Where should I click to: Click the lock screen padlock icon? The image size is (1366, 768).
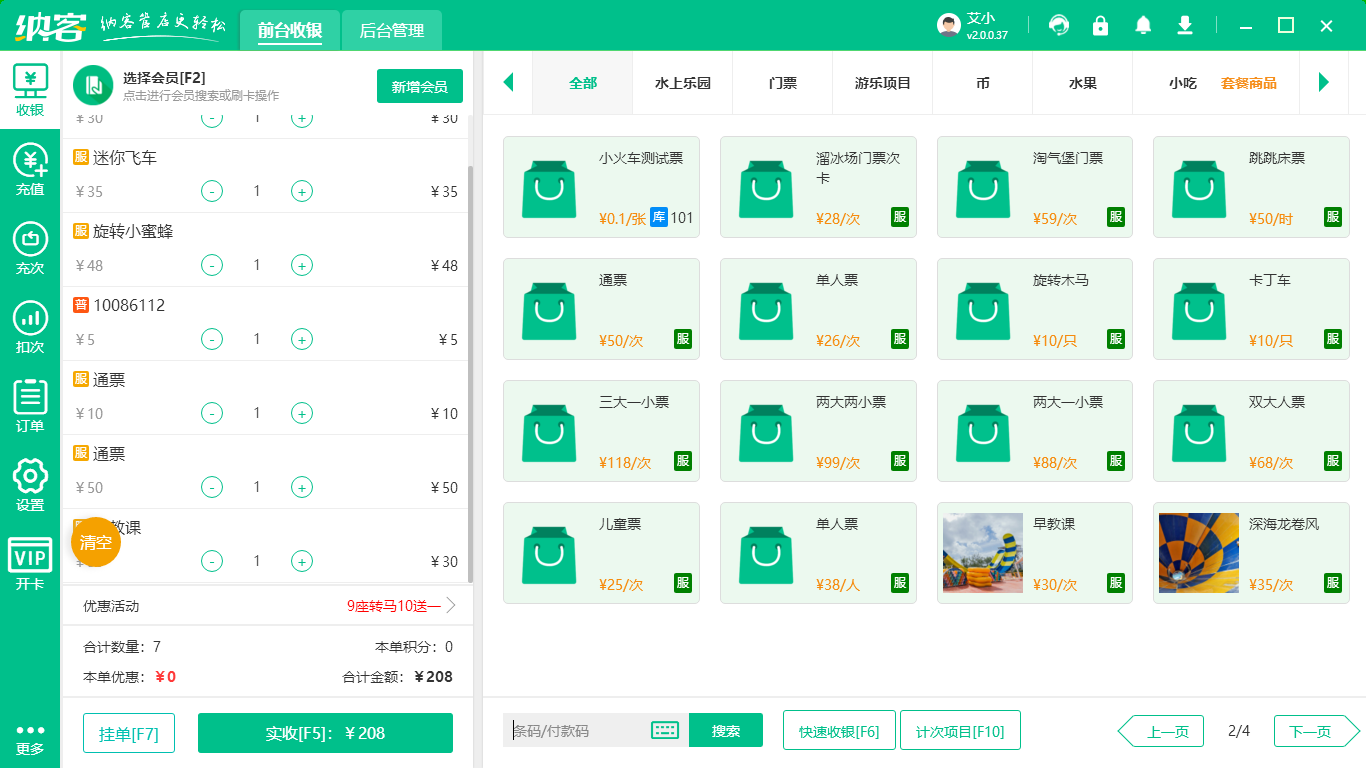tap(1101, 25)
